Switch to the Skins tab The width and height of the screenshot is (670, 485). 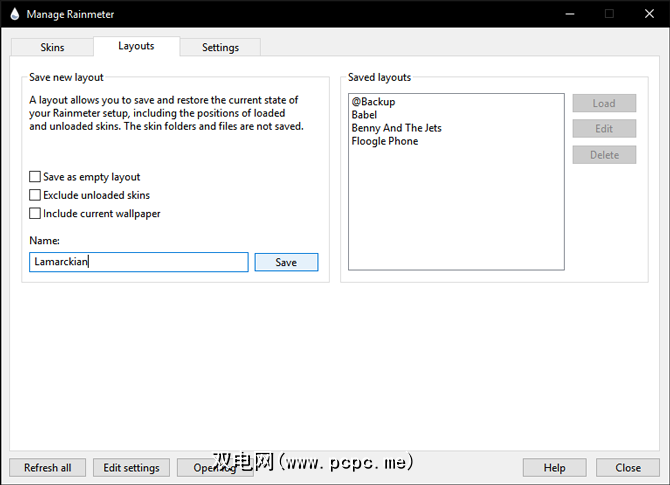pyautogui.click(x=52, y=47)
